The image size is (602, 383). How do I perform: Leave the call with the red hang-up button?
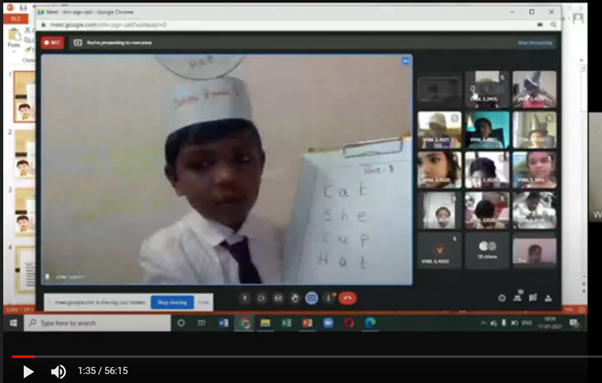click(x=347, y=298)
